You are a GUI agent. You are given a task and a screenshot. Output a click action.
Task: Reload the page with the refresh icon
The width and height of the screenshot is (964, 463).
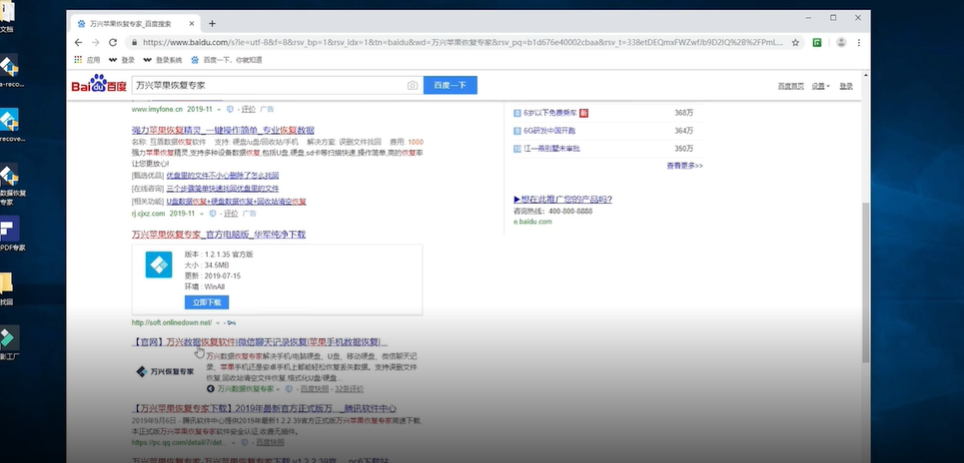point(113,42)
